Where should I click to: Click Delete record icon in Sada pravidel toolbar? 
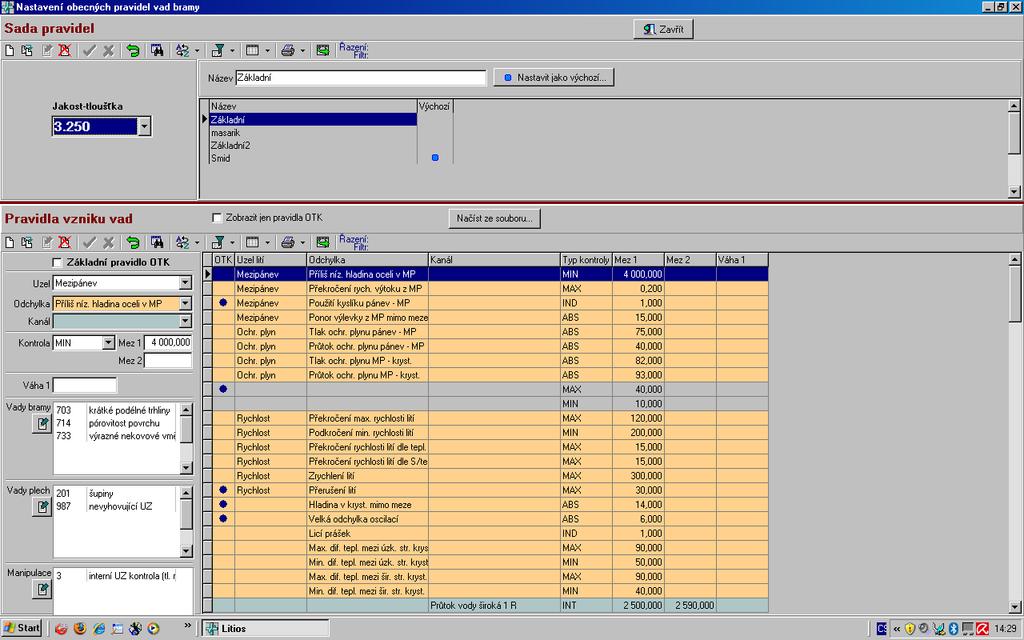pyautogui.click(x=64, y=50)
